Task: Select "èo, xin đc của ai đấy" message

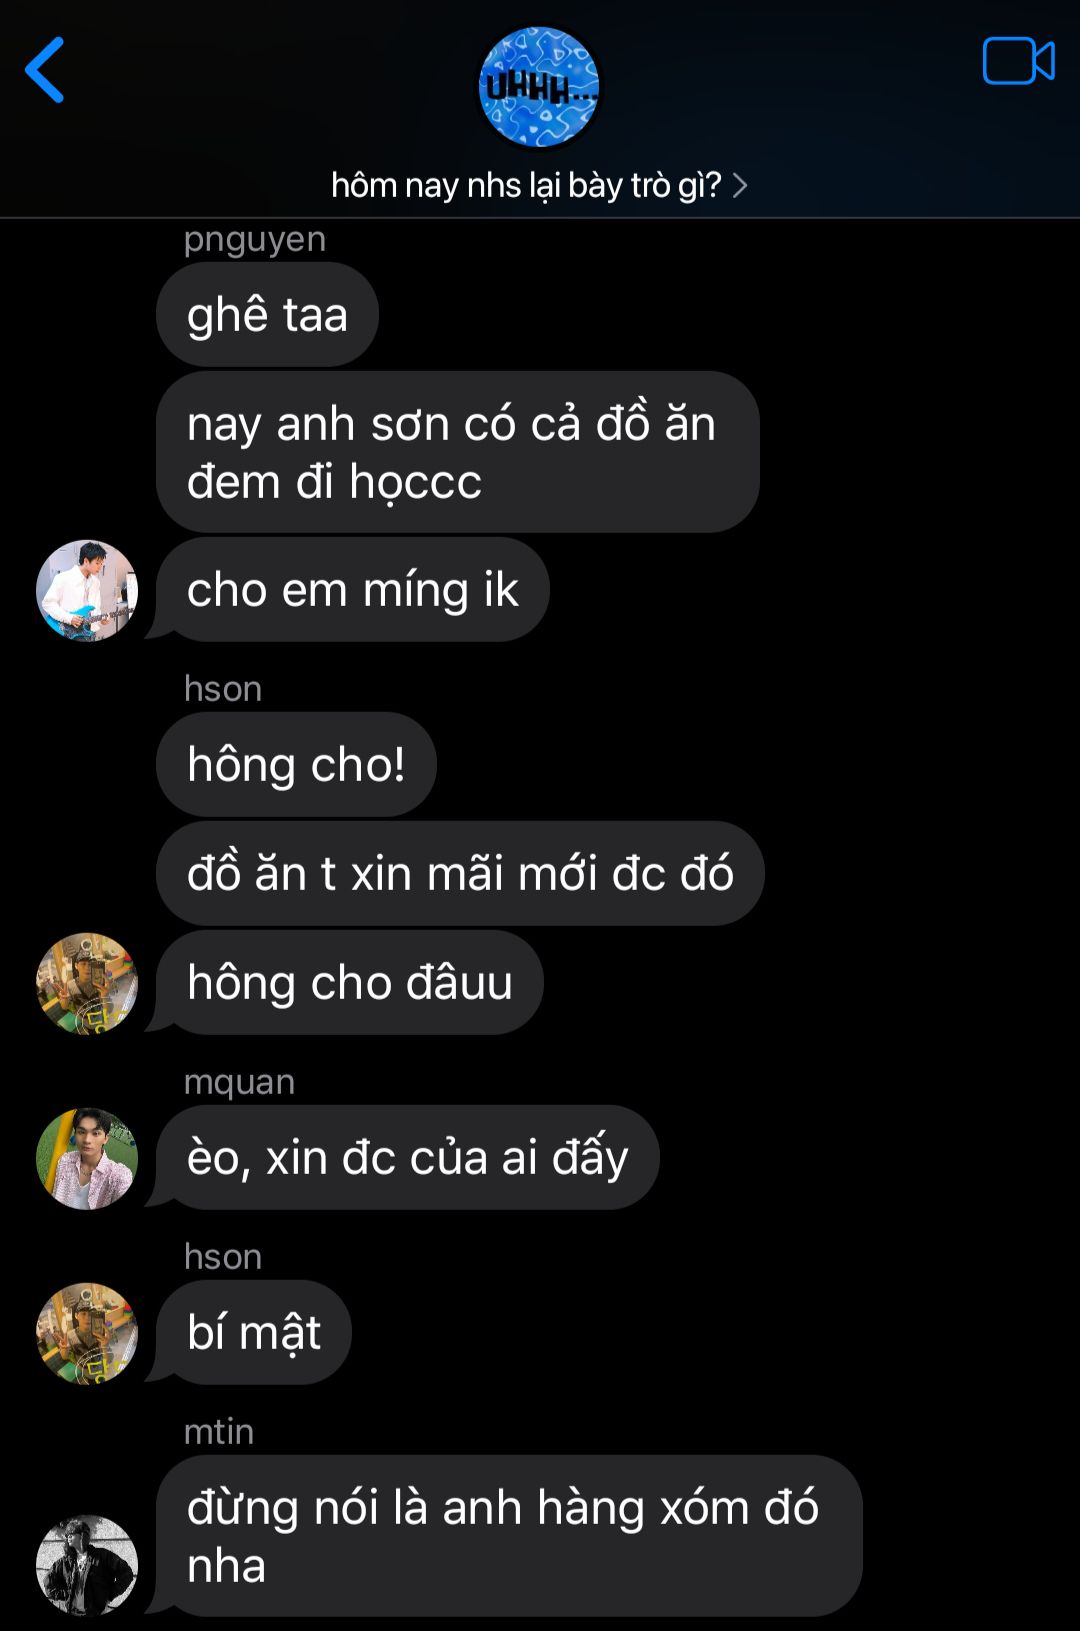Action: [407, 1157]
